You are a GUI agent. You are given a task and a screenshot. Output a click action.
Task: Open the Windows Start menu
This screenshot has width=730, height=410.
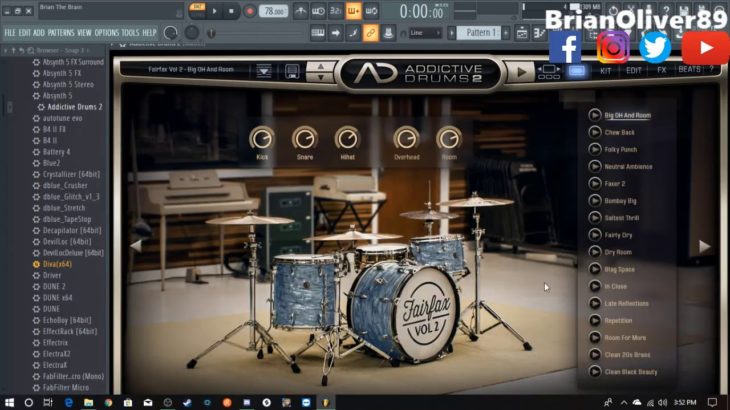click(9, 402)
